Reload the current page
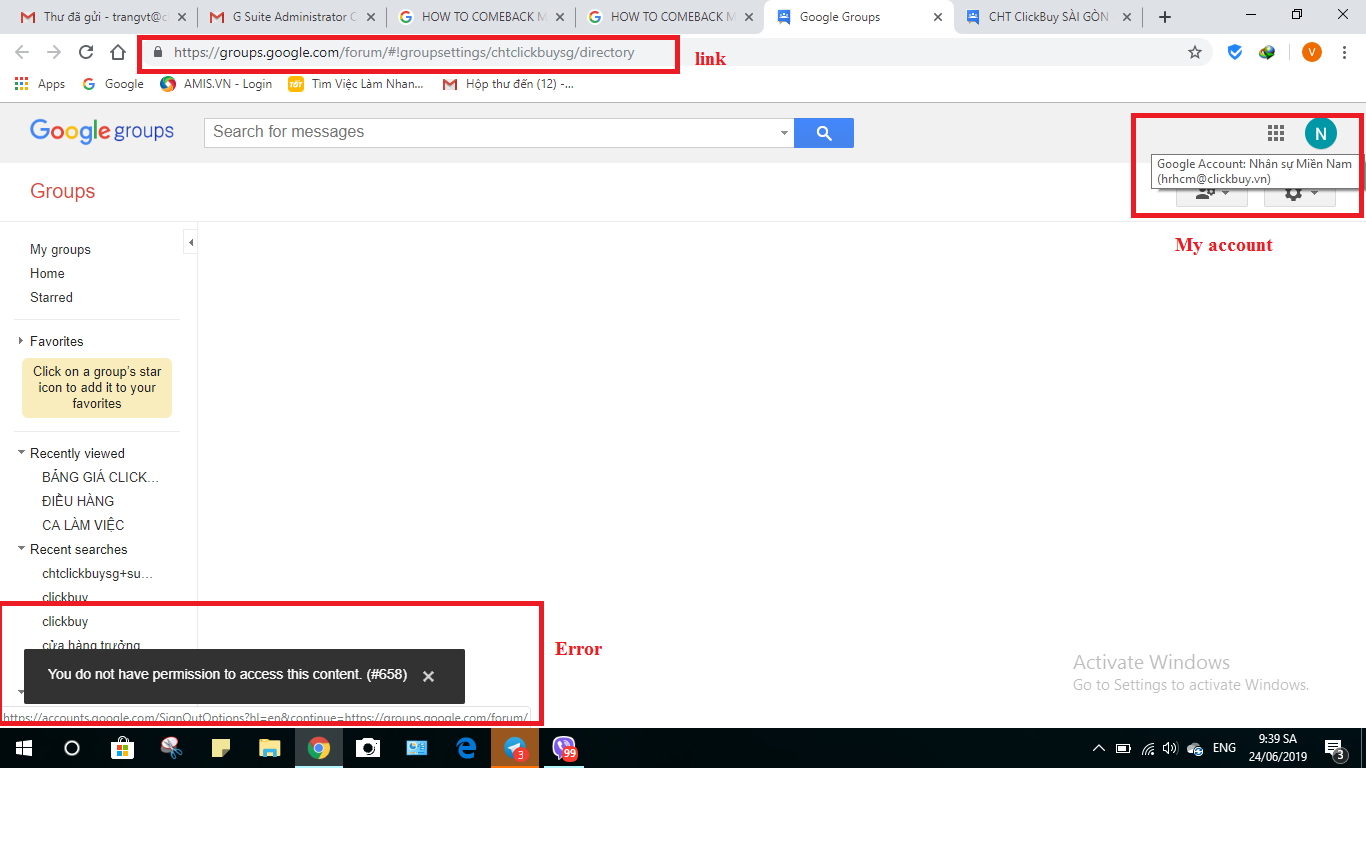The image size is (1366, 850). coord(86,53)
